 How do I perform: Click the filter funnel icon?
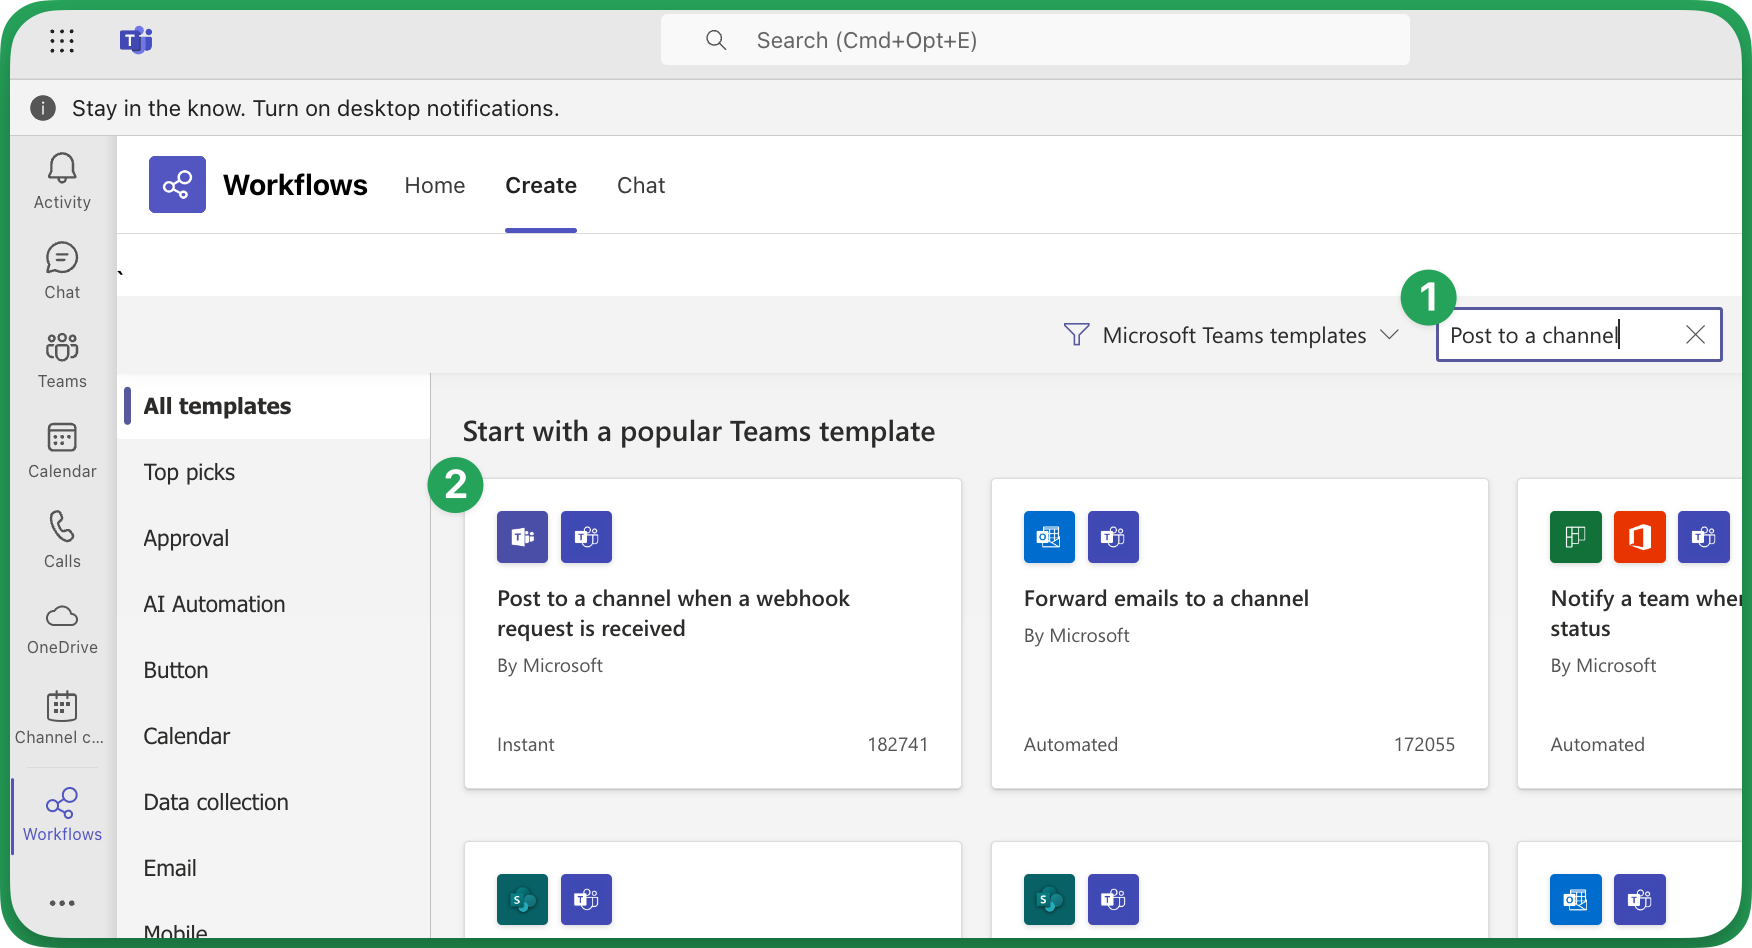[x=1076, y=335]
